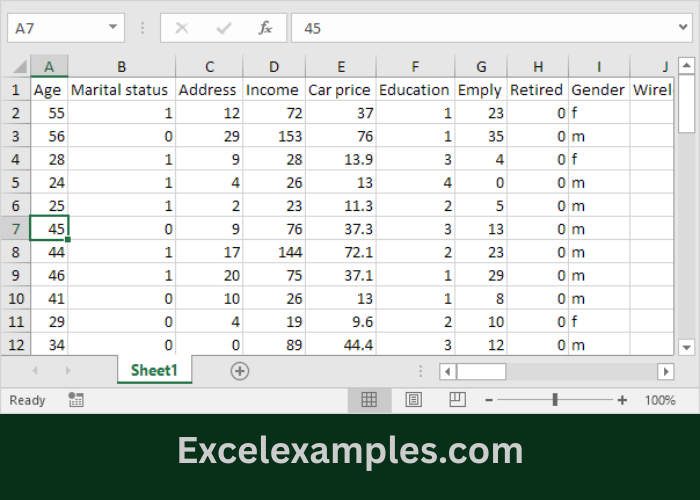Select column D header

point(274,67)
